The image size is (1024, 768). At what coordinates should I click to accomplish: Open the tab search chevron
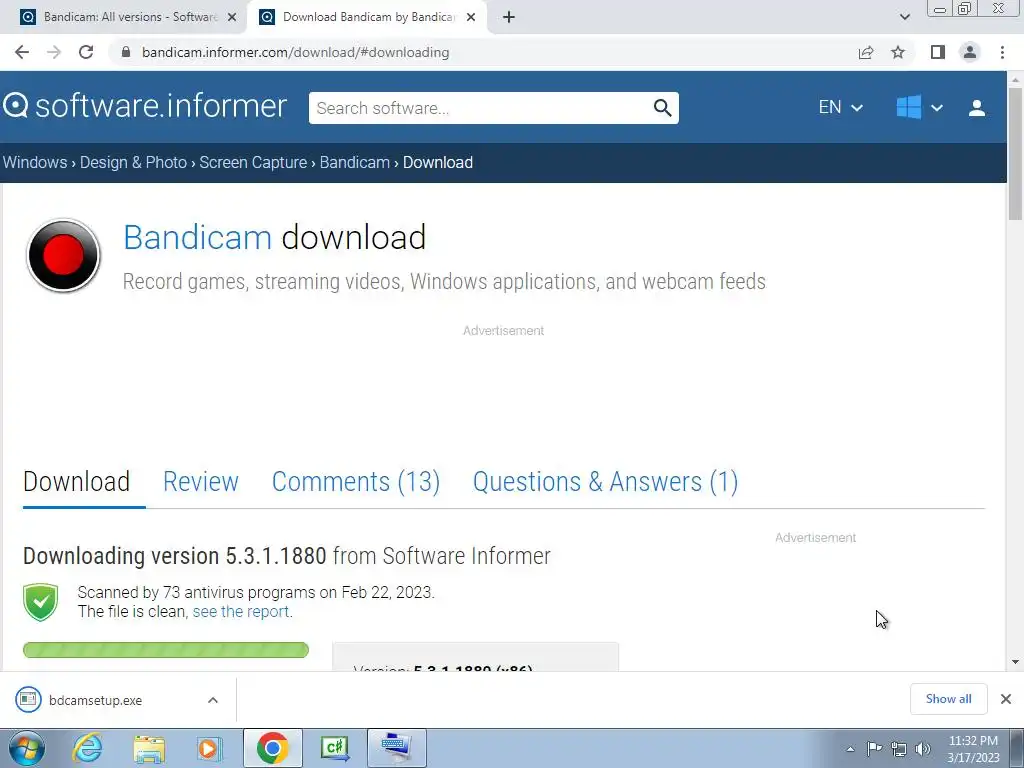904,17
